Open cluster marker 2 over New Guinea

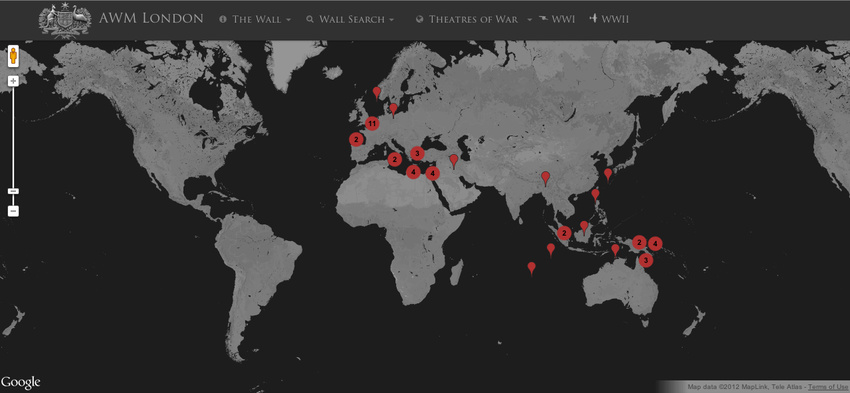640,242
